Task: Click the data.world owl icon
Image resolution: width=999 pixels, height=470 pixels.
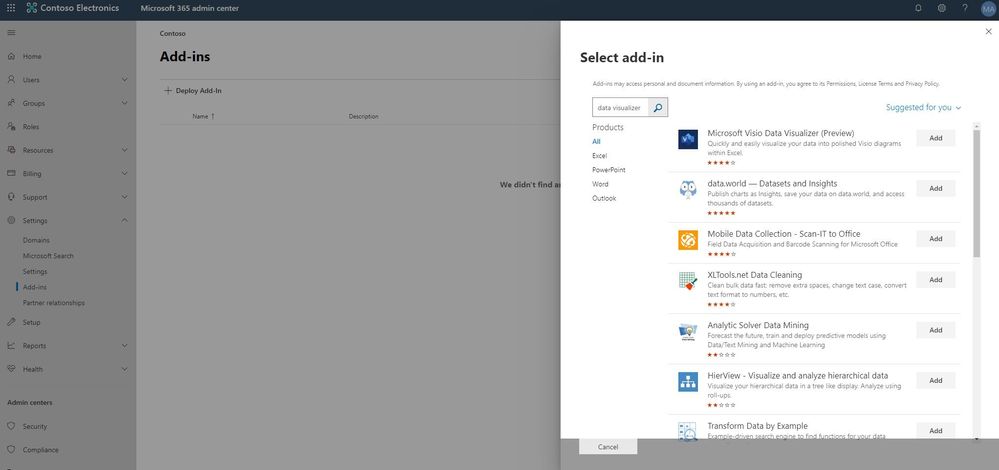Action: (688, 190)
